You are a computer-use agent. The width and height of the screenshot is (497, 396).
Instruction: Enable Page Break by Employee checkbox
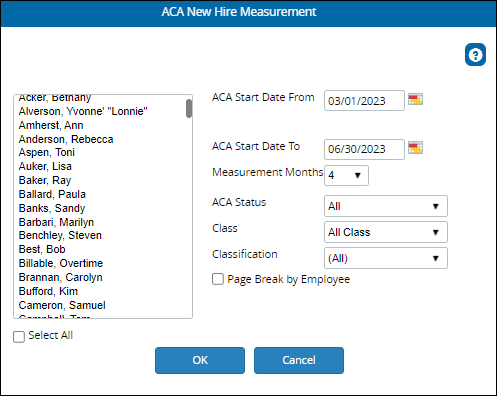[218, 279]
